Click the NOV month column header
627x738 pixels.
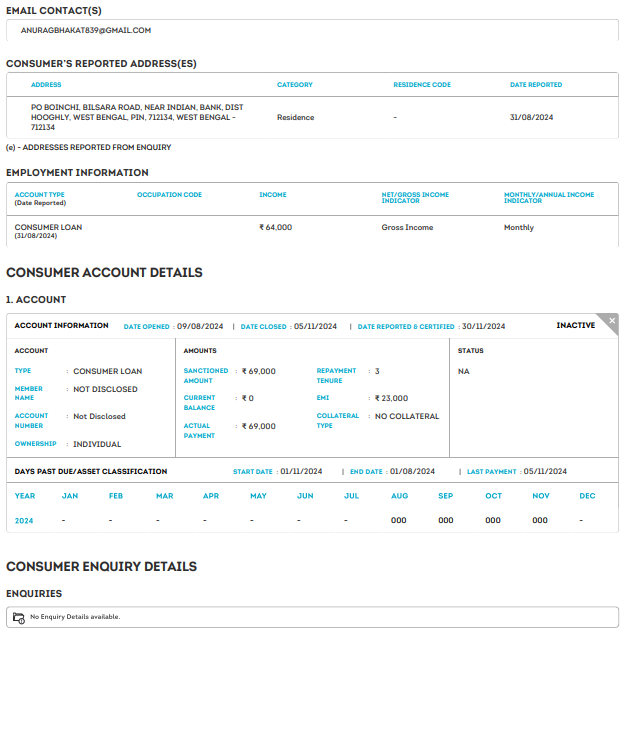(x=540, y=496)
